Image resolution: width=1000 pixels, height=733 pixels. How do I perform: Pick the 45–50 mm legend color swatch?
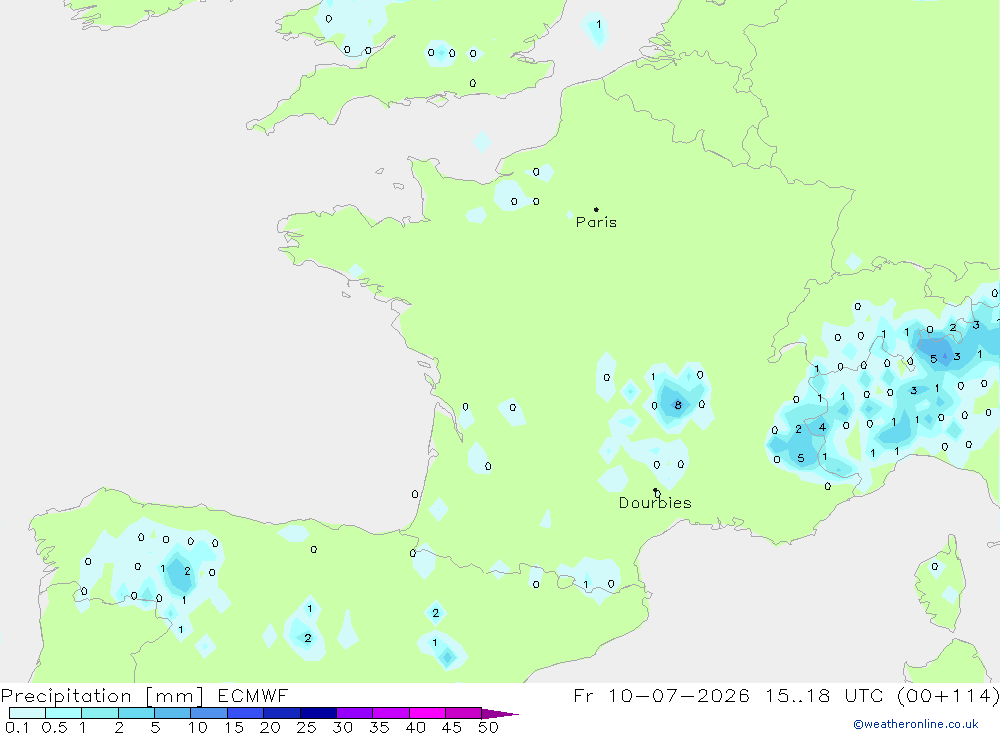(x=463, y=713)
